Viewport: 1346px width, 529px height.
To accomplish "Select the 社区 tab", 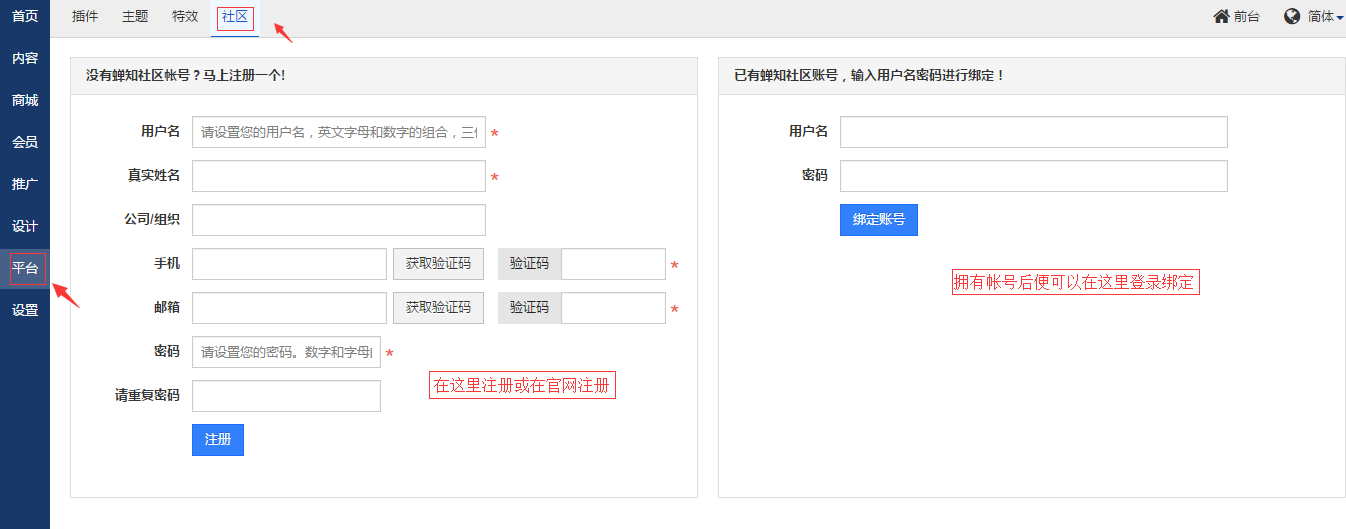I will pyautogui.click(x=235, y=16).
